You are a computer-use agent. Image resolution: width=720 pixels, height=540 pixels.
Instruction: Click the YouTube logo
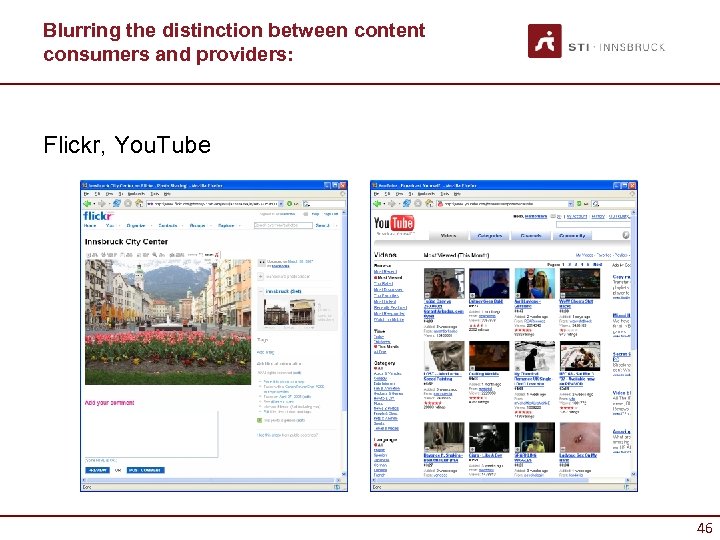tap(394, 223)
